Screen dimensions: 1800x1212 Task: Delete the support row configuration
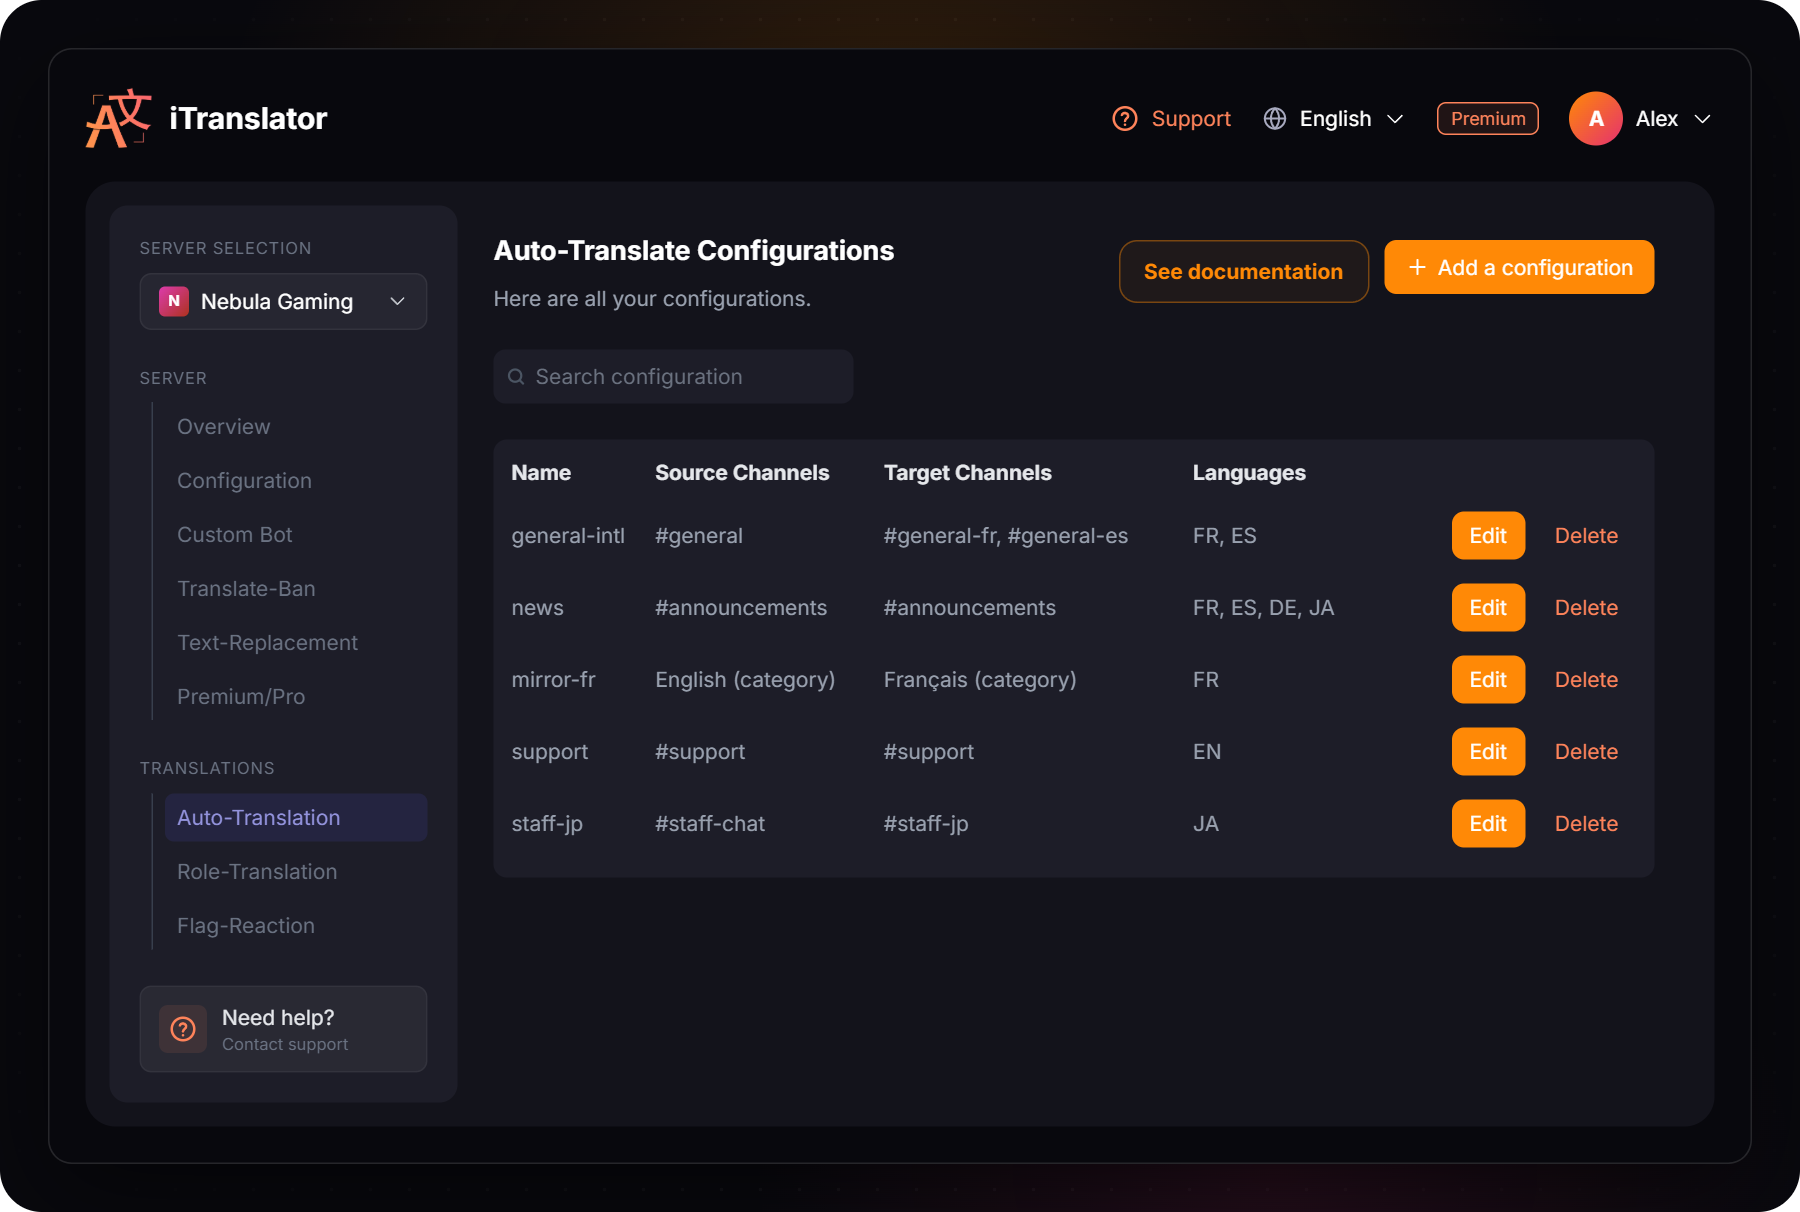click(x=1586, y=752)
